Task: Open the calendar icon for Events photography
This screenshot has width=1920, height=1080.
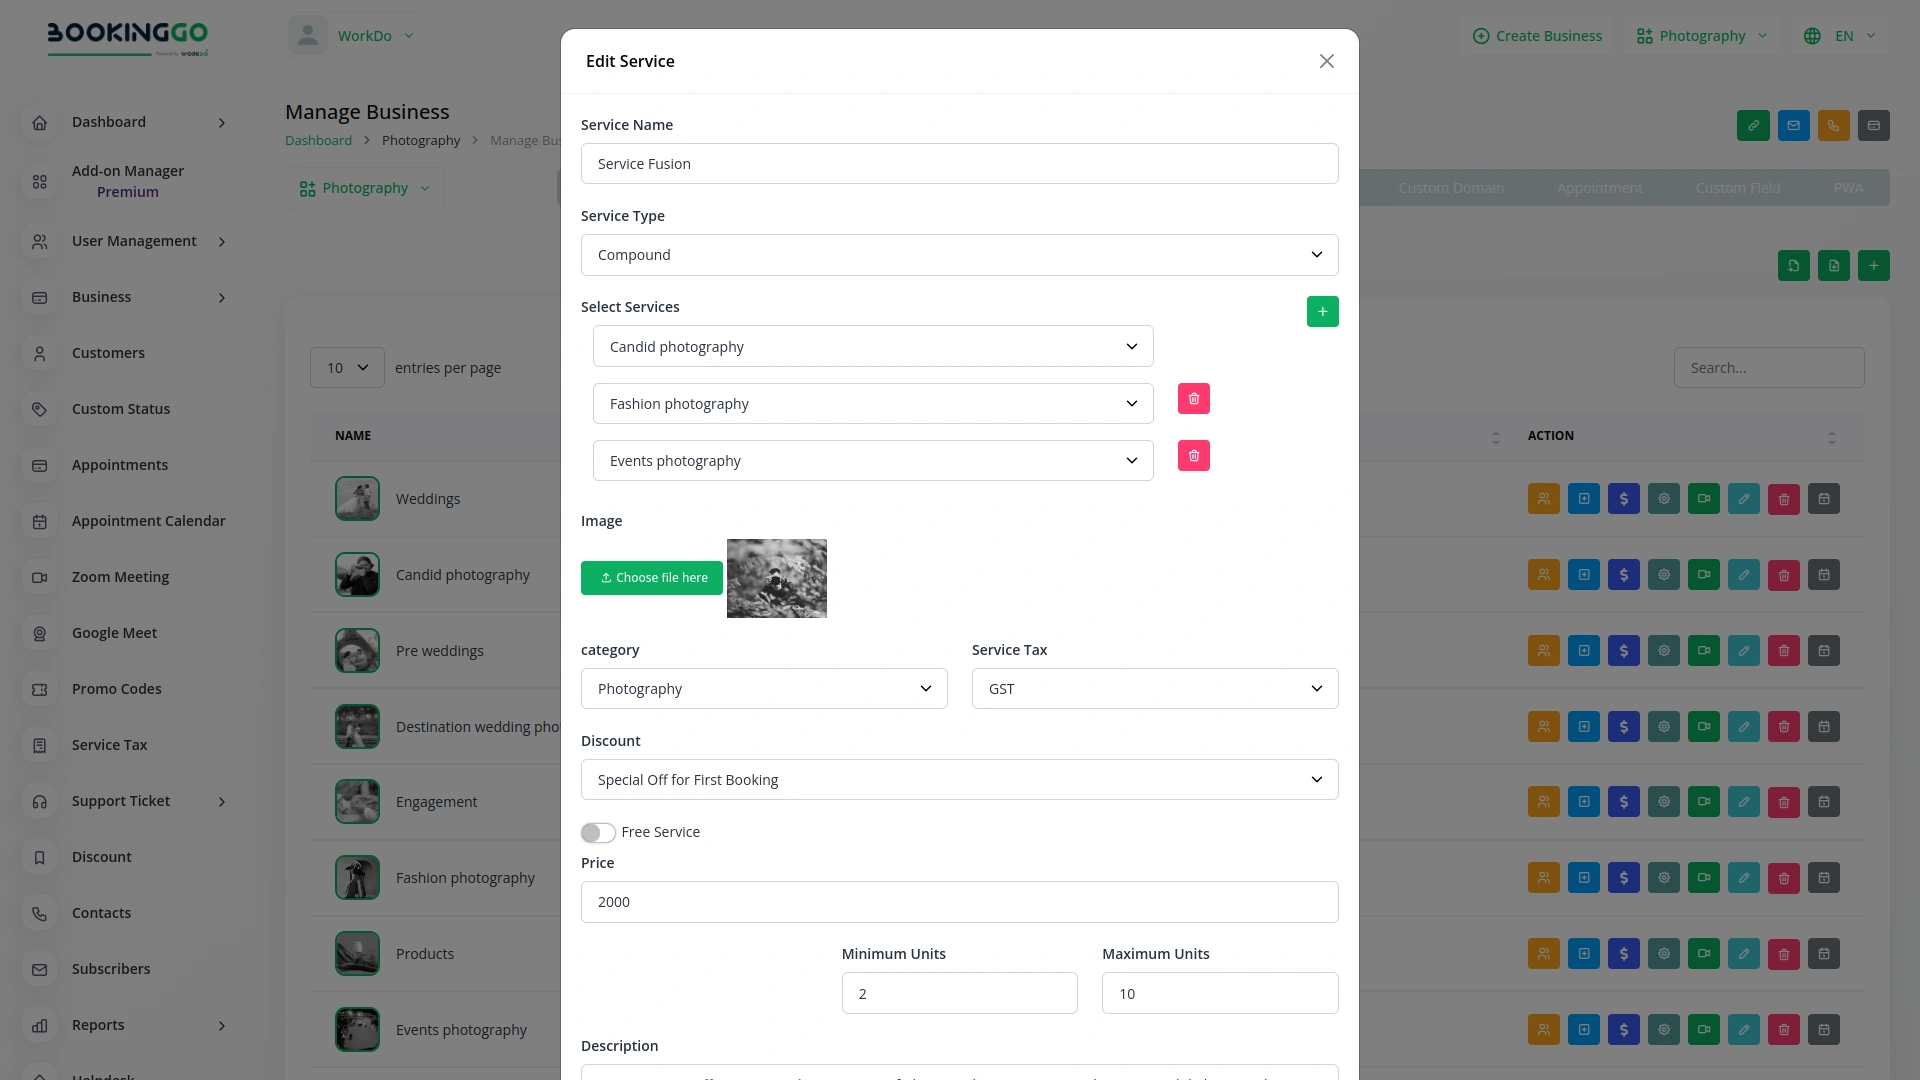Action: tap(1824, 1029)
